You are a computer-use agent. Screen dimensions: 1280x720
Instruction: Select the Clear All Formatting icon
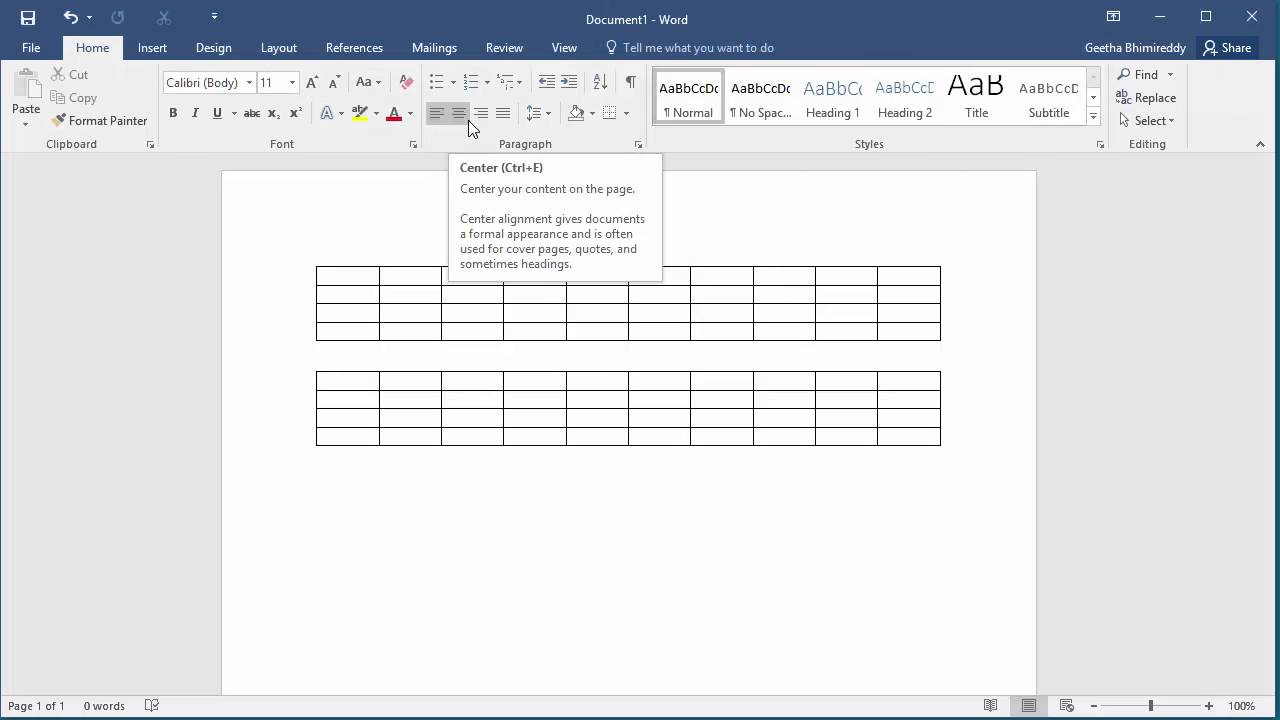[x=405, y=81]
